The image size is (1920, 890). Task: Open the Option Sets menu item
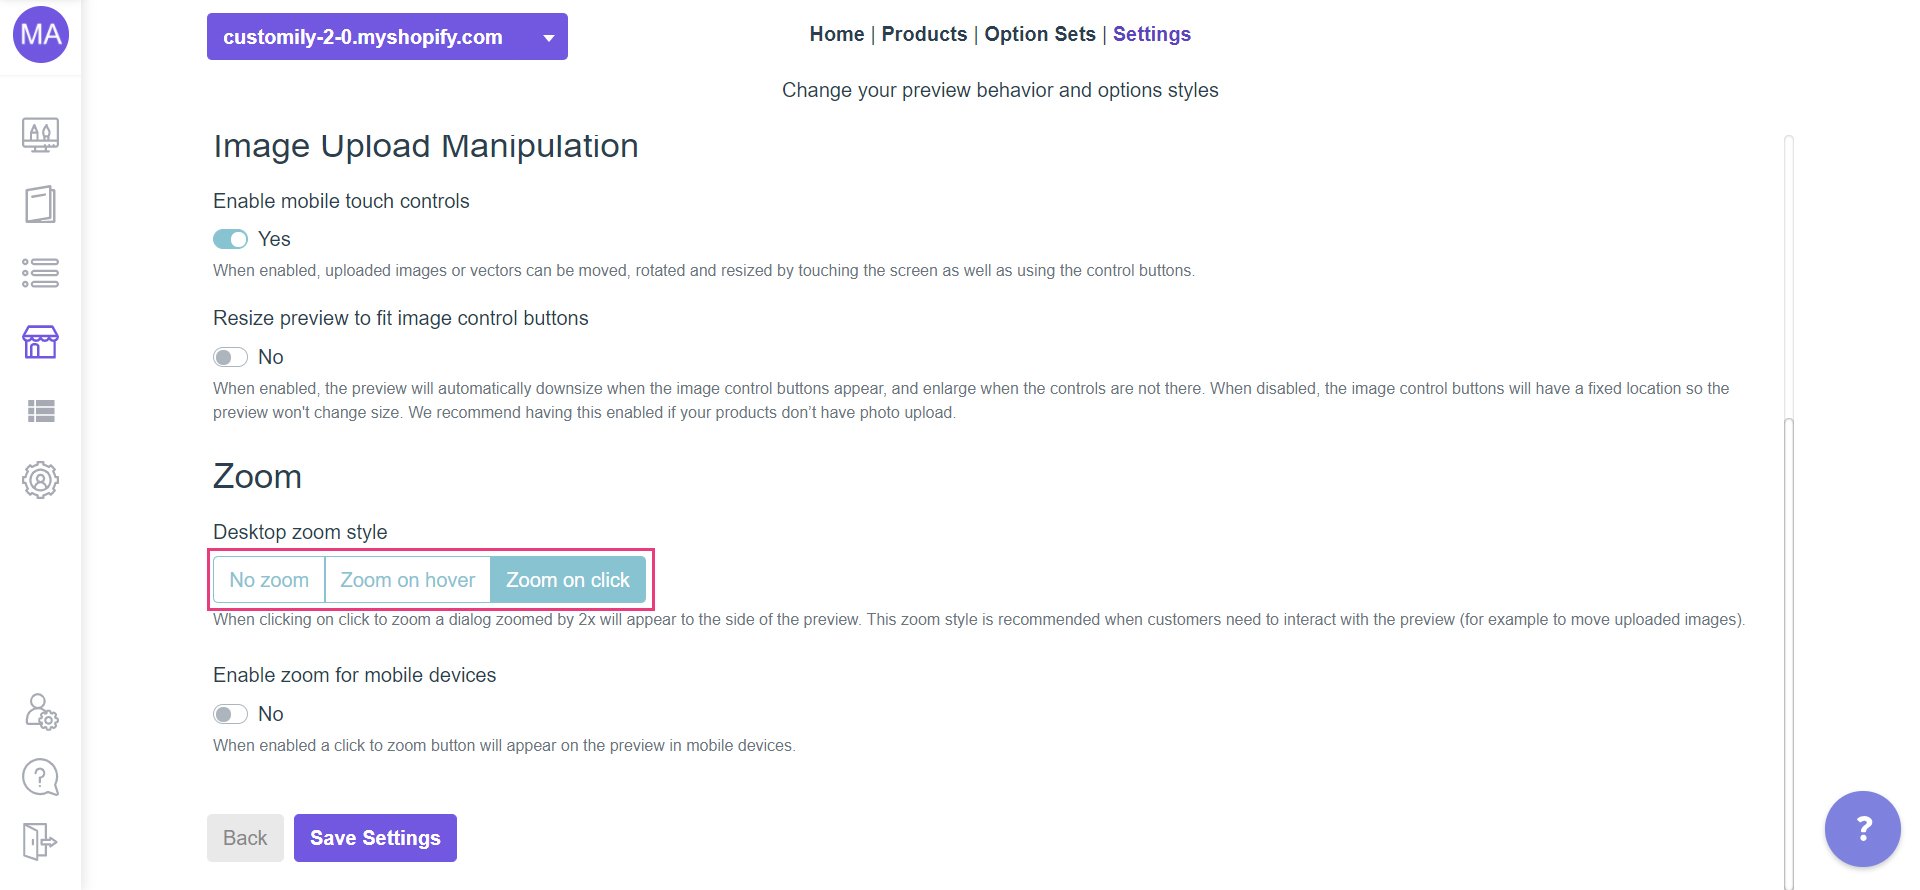tap(1040, 34)
